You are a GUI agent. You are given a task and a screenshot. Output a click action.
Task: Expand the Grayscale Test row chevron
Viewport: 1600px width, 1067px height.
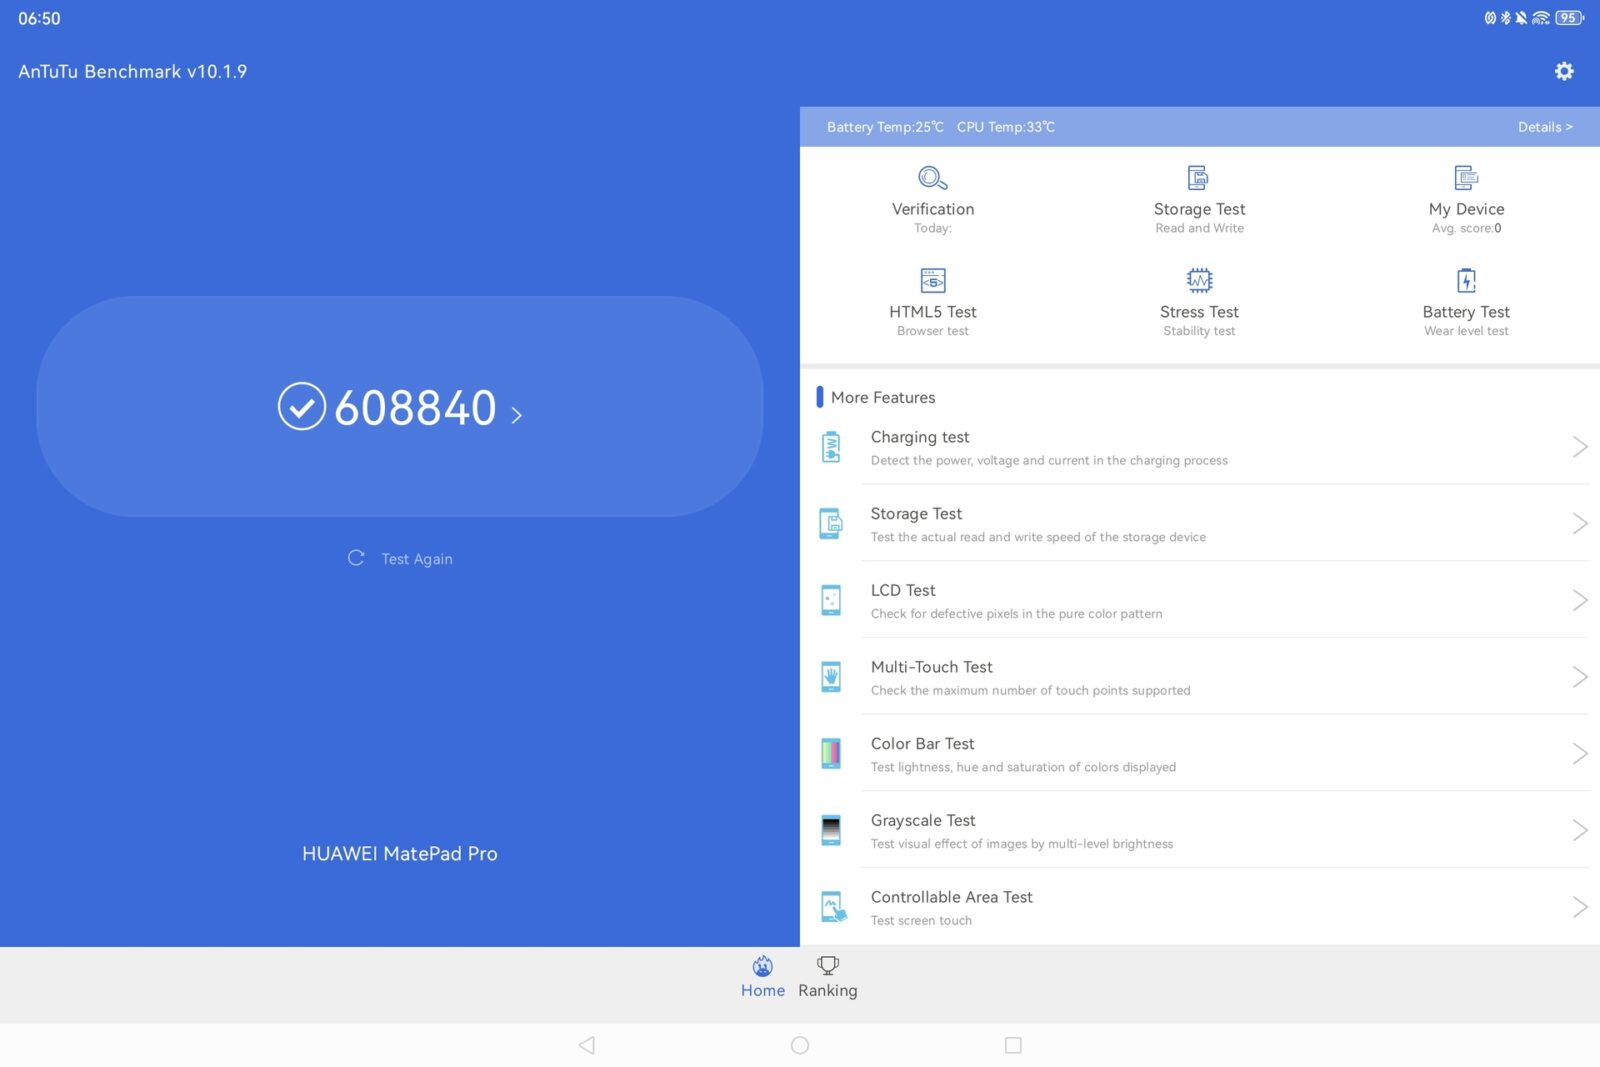[x=1578, y=830]
